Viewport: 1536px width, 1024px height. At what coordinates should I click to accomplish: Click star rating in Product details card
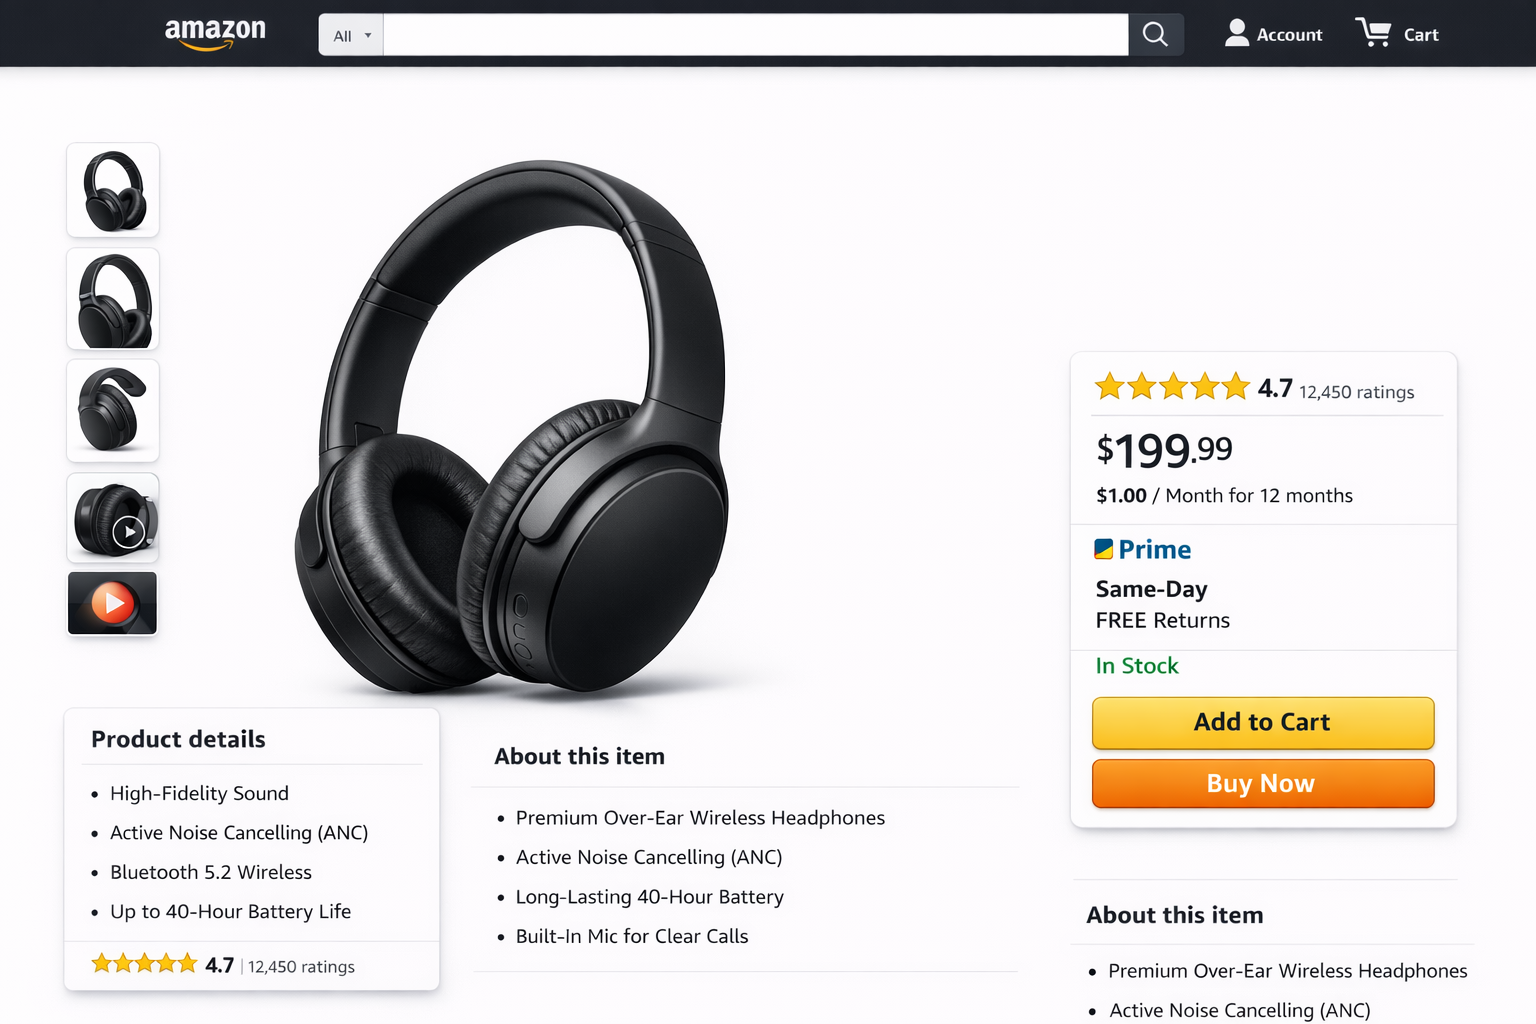pyautogui.click(x=145, y=964)
